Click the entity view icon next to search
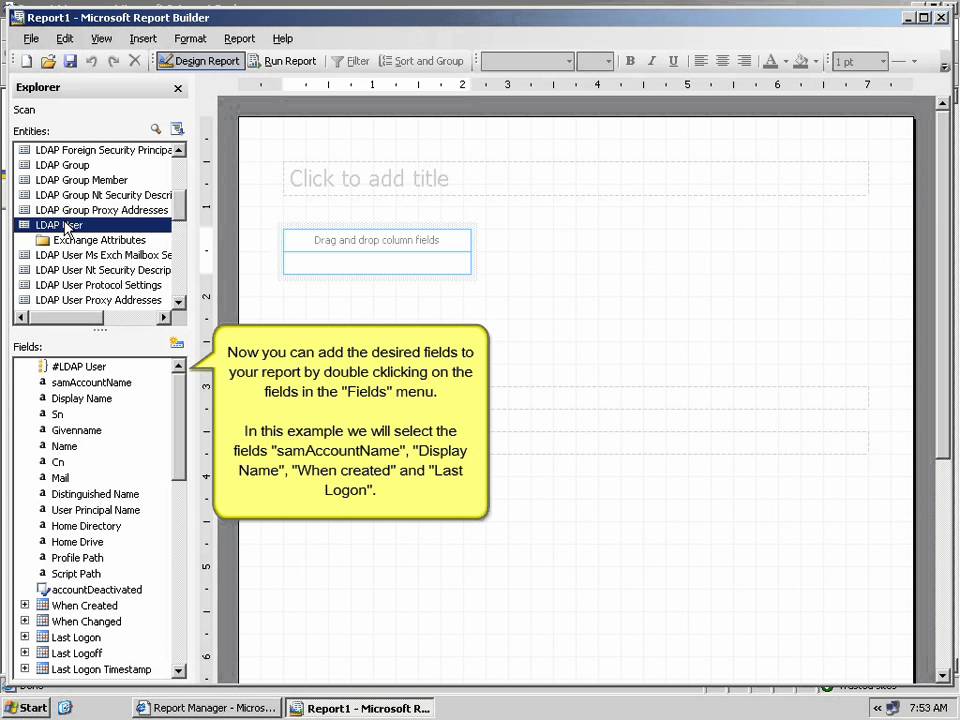Image resolution: width=960 pixels, height=720 pixels. (x=177, y=129)
